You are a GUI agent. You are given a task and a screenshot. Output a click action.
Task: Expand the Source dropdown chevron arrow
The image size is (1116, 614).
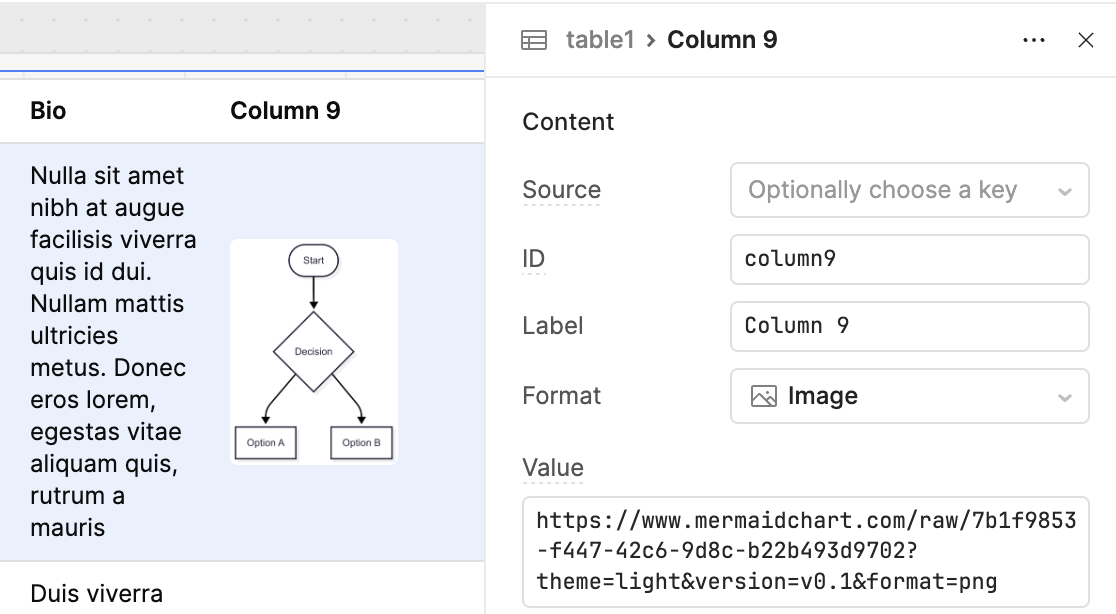(1065, 191)
